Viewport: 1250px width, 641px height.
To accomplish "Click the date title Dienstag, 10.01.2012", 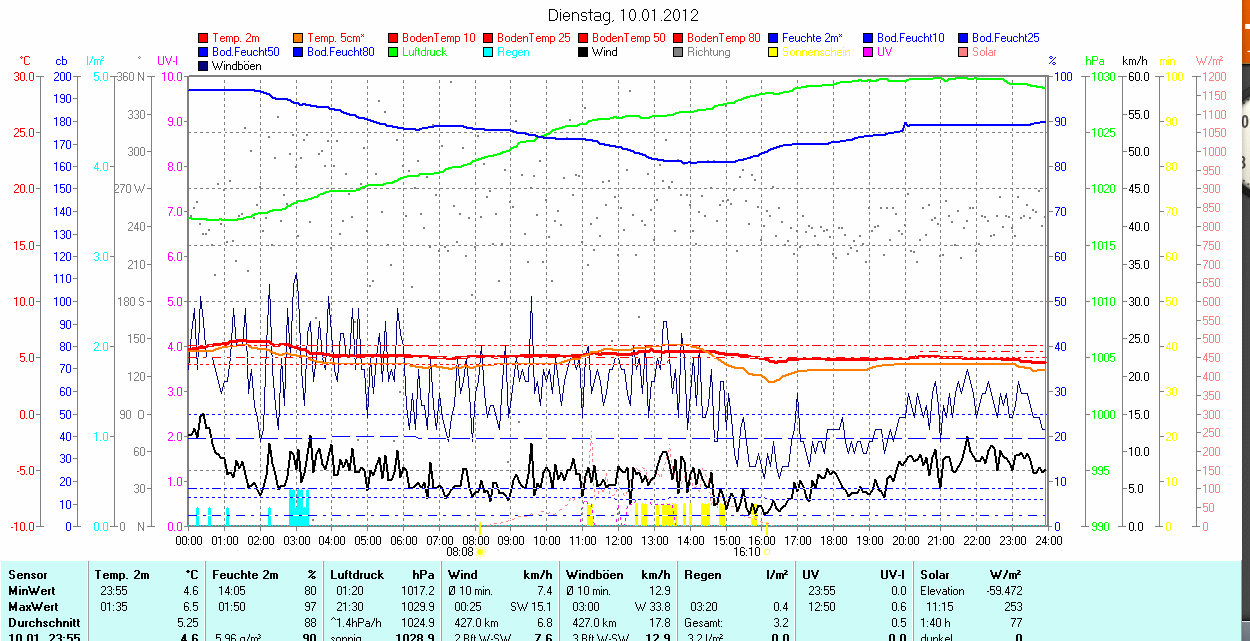I will tap(624, 15).
